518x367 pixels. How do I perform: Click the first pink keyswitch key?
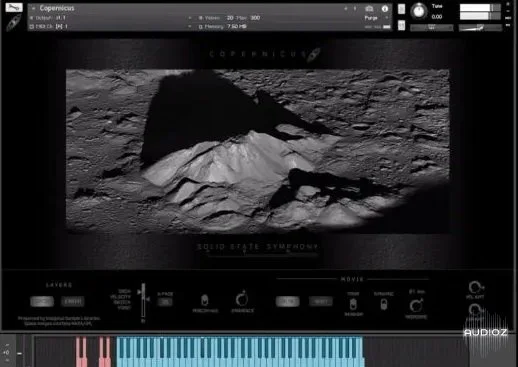[79, 362]
